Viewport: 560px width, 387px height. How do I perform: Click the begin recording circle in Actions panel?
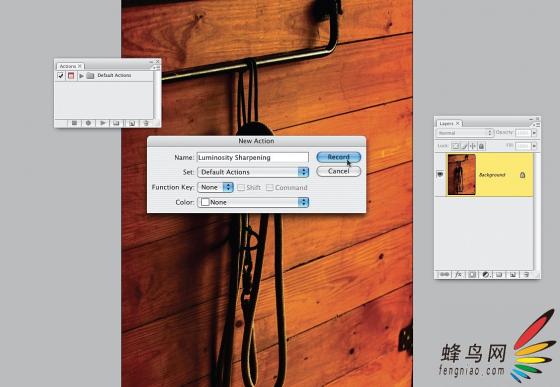coord(88,123)
